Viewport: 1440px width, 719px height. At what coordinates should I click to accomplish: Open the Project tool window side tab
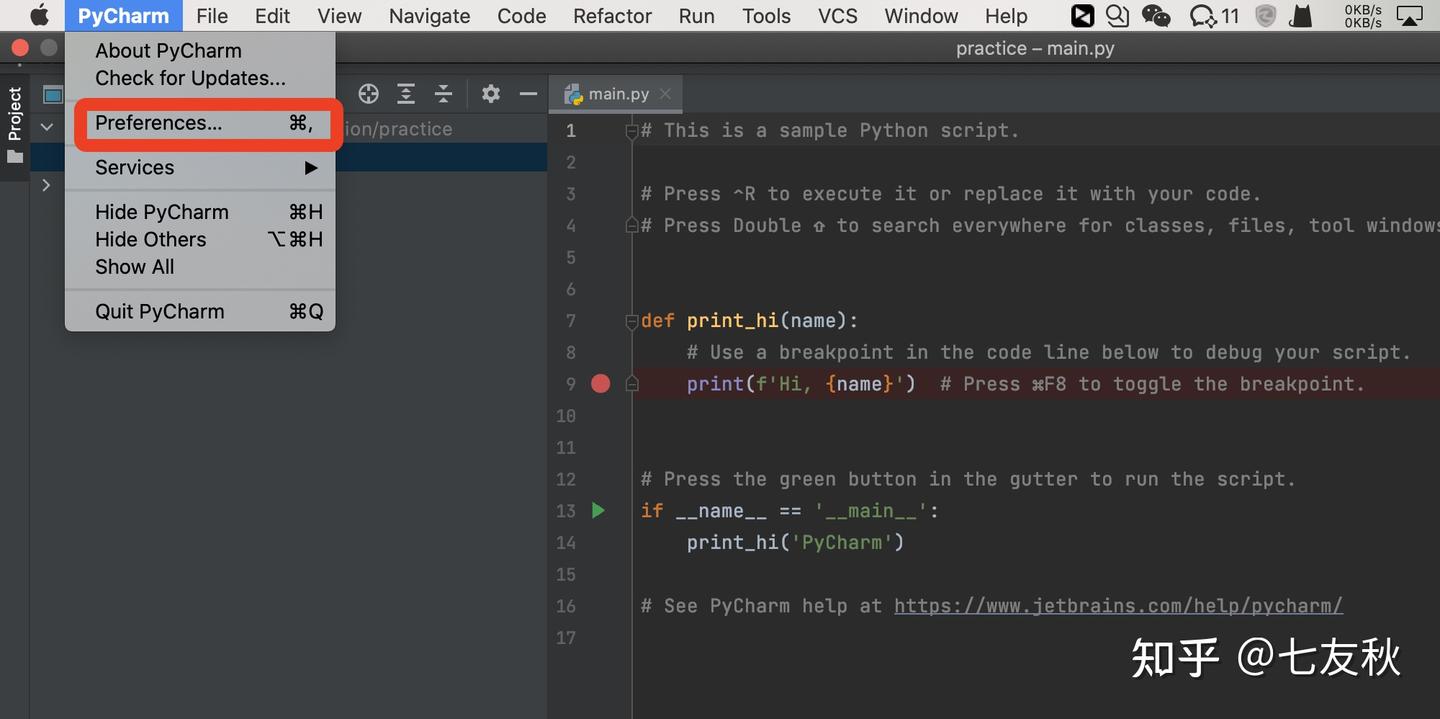coord(15,125)
